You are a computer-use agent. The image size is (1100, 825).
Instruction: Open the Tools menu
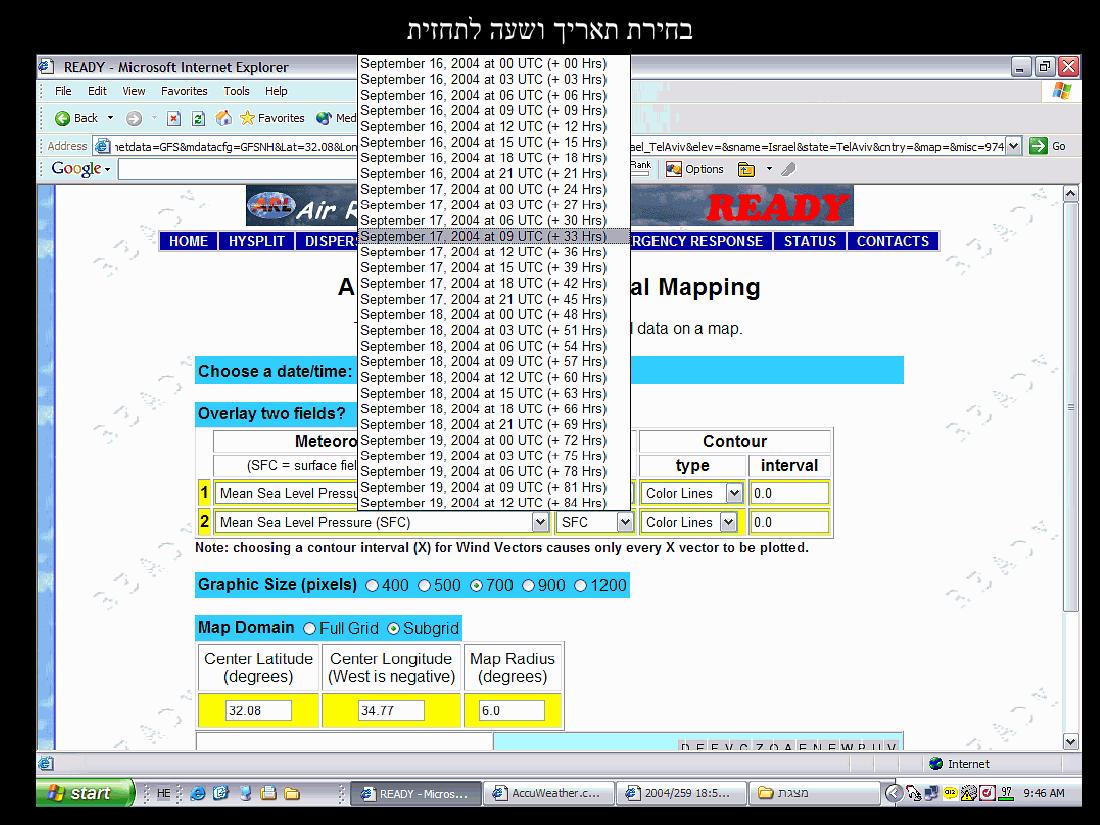[236, 91]
